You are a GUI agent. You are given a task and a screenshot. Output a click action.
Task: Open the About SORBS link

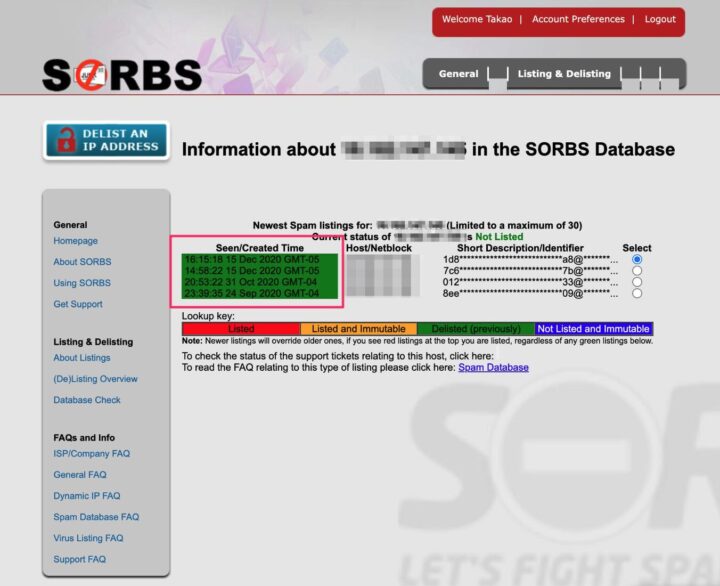[x=82, y=262]
